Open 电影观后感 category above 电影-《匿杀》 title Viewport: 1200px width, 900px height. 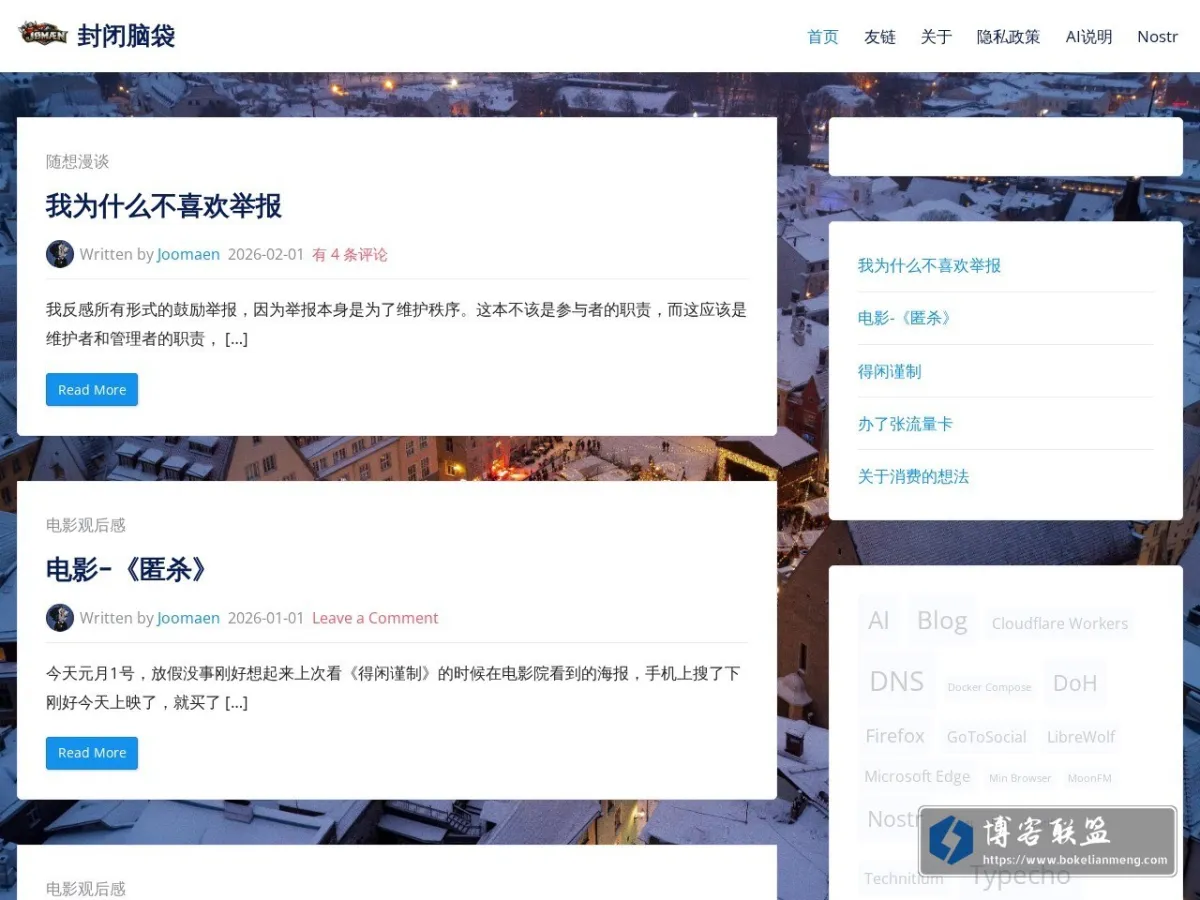point(86,525)
